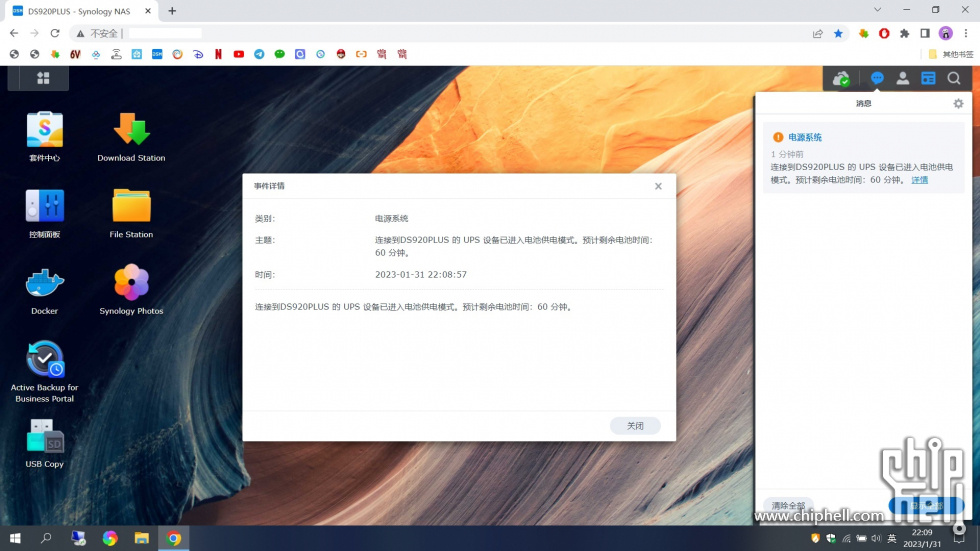This screenshot has width=980, height=551.
Task: Launch Docker from the desktop
Action: (x=44, y=290)
